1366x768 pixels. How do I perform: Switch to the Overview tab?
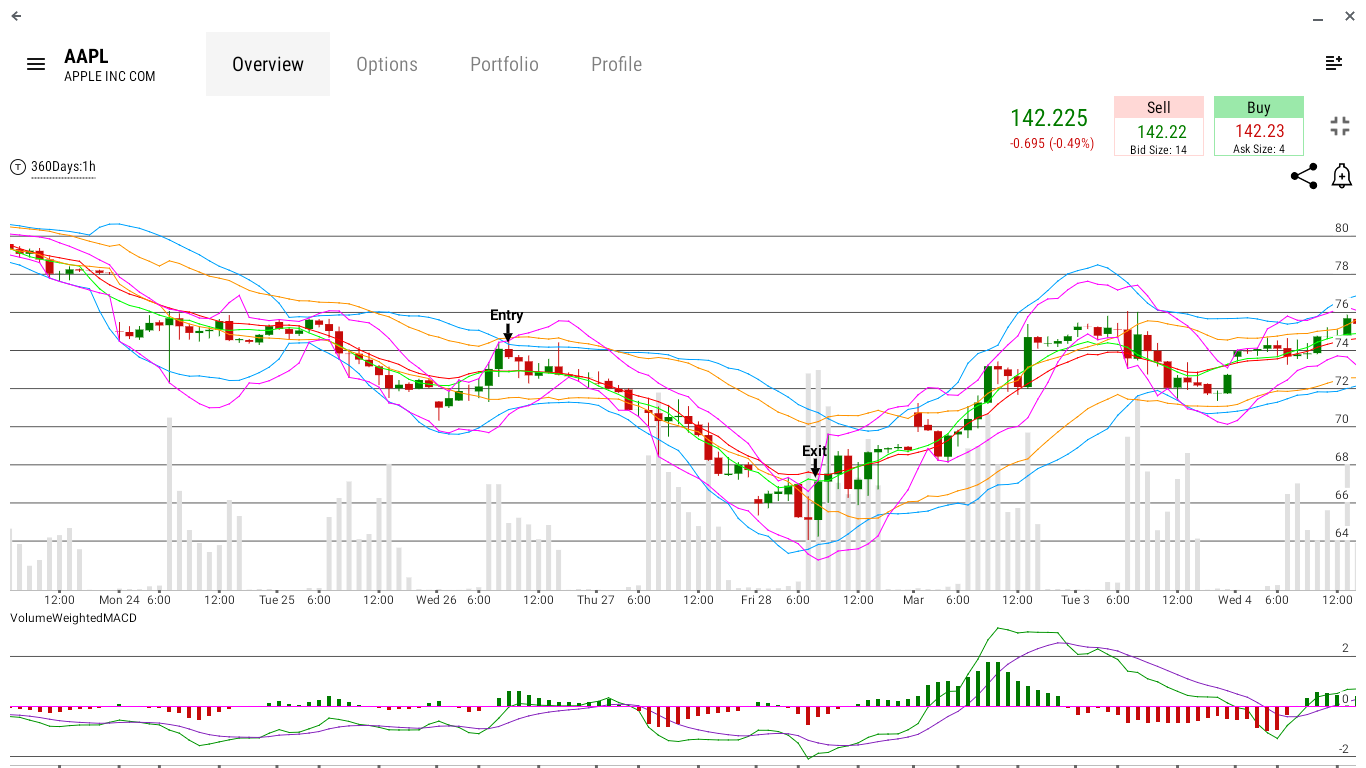(268, 64)
